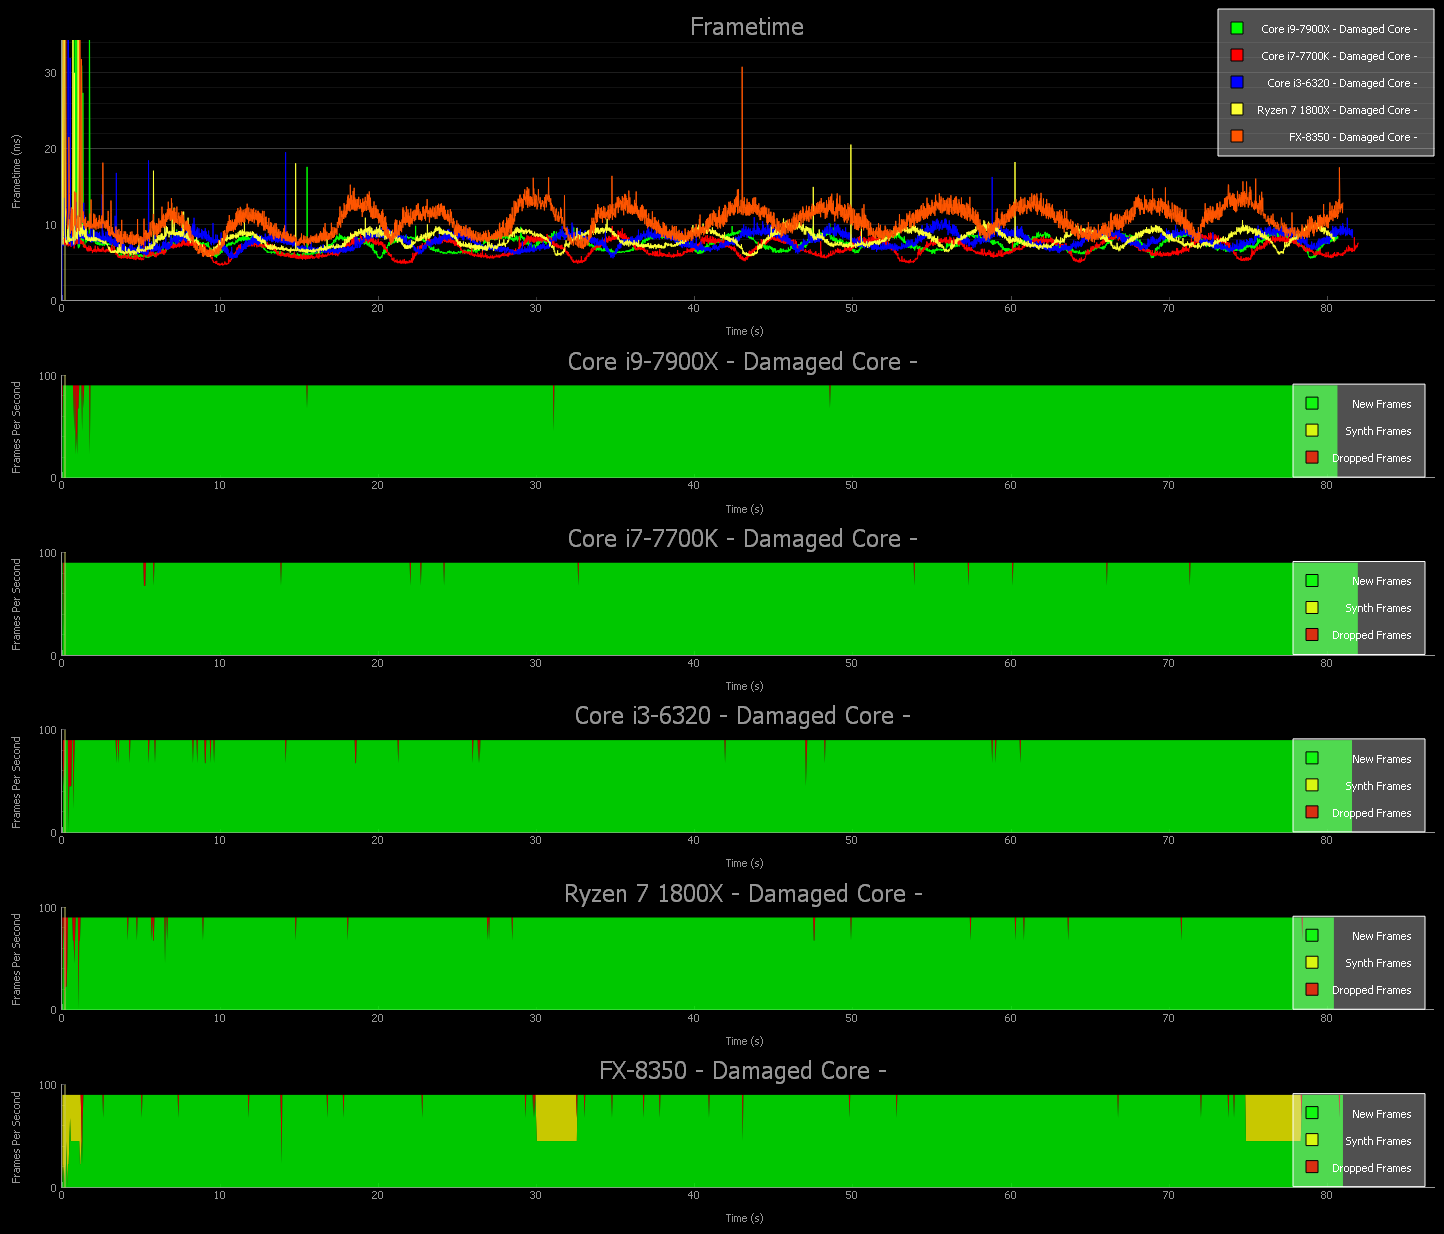Click the Synth Frames yellow swatch in the Ryzen 7 1800X chart
1444x1234 pixels.
click(1312, 962)
